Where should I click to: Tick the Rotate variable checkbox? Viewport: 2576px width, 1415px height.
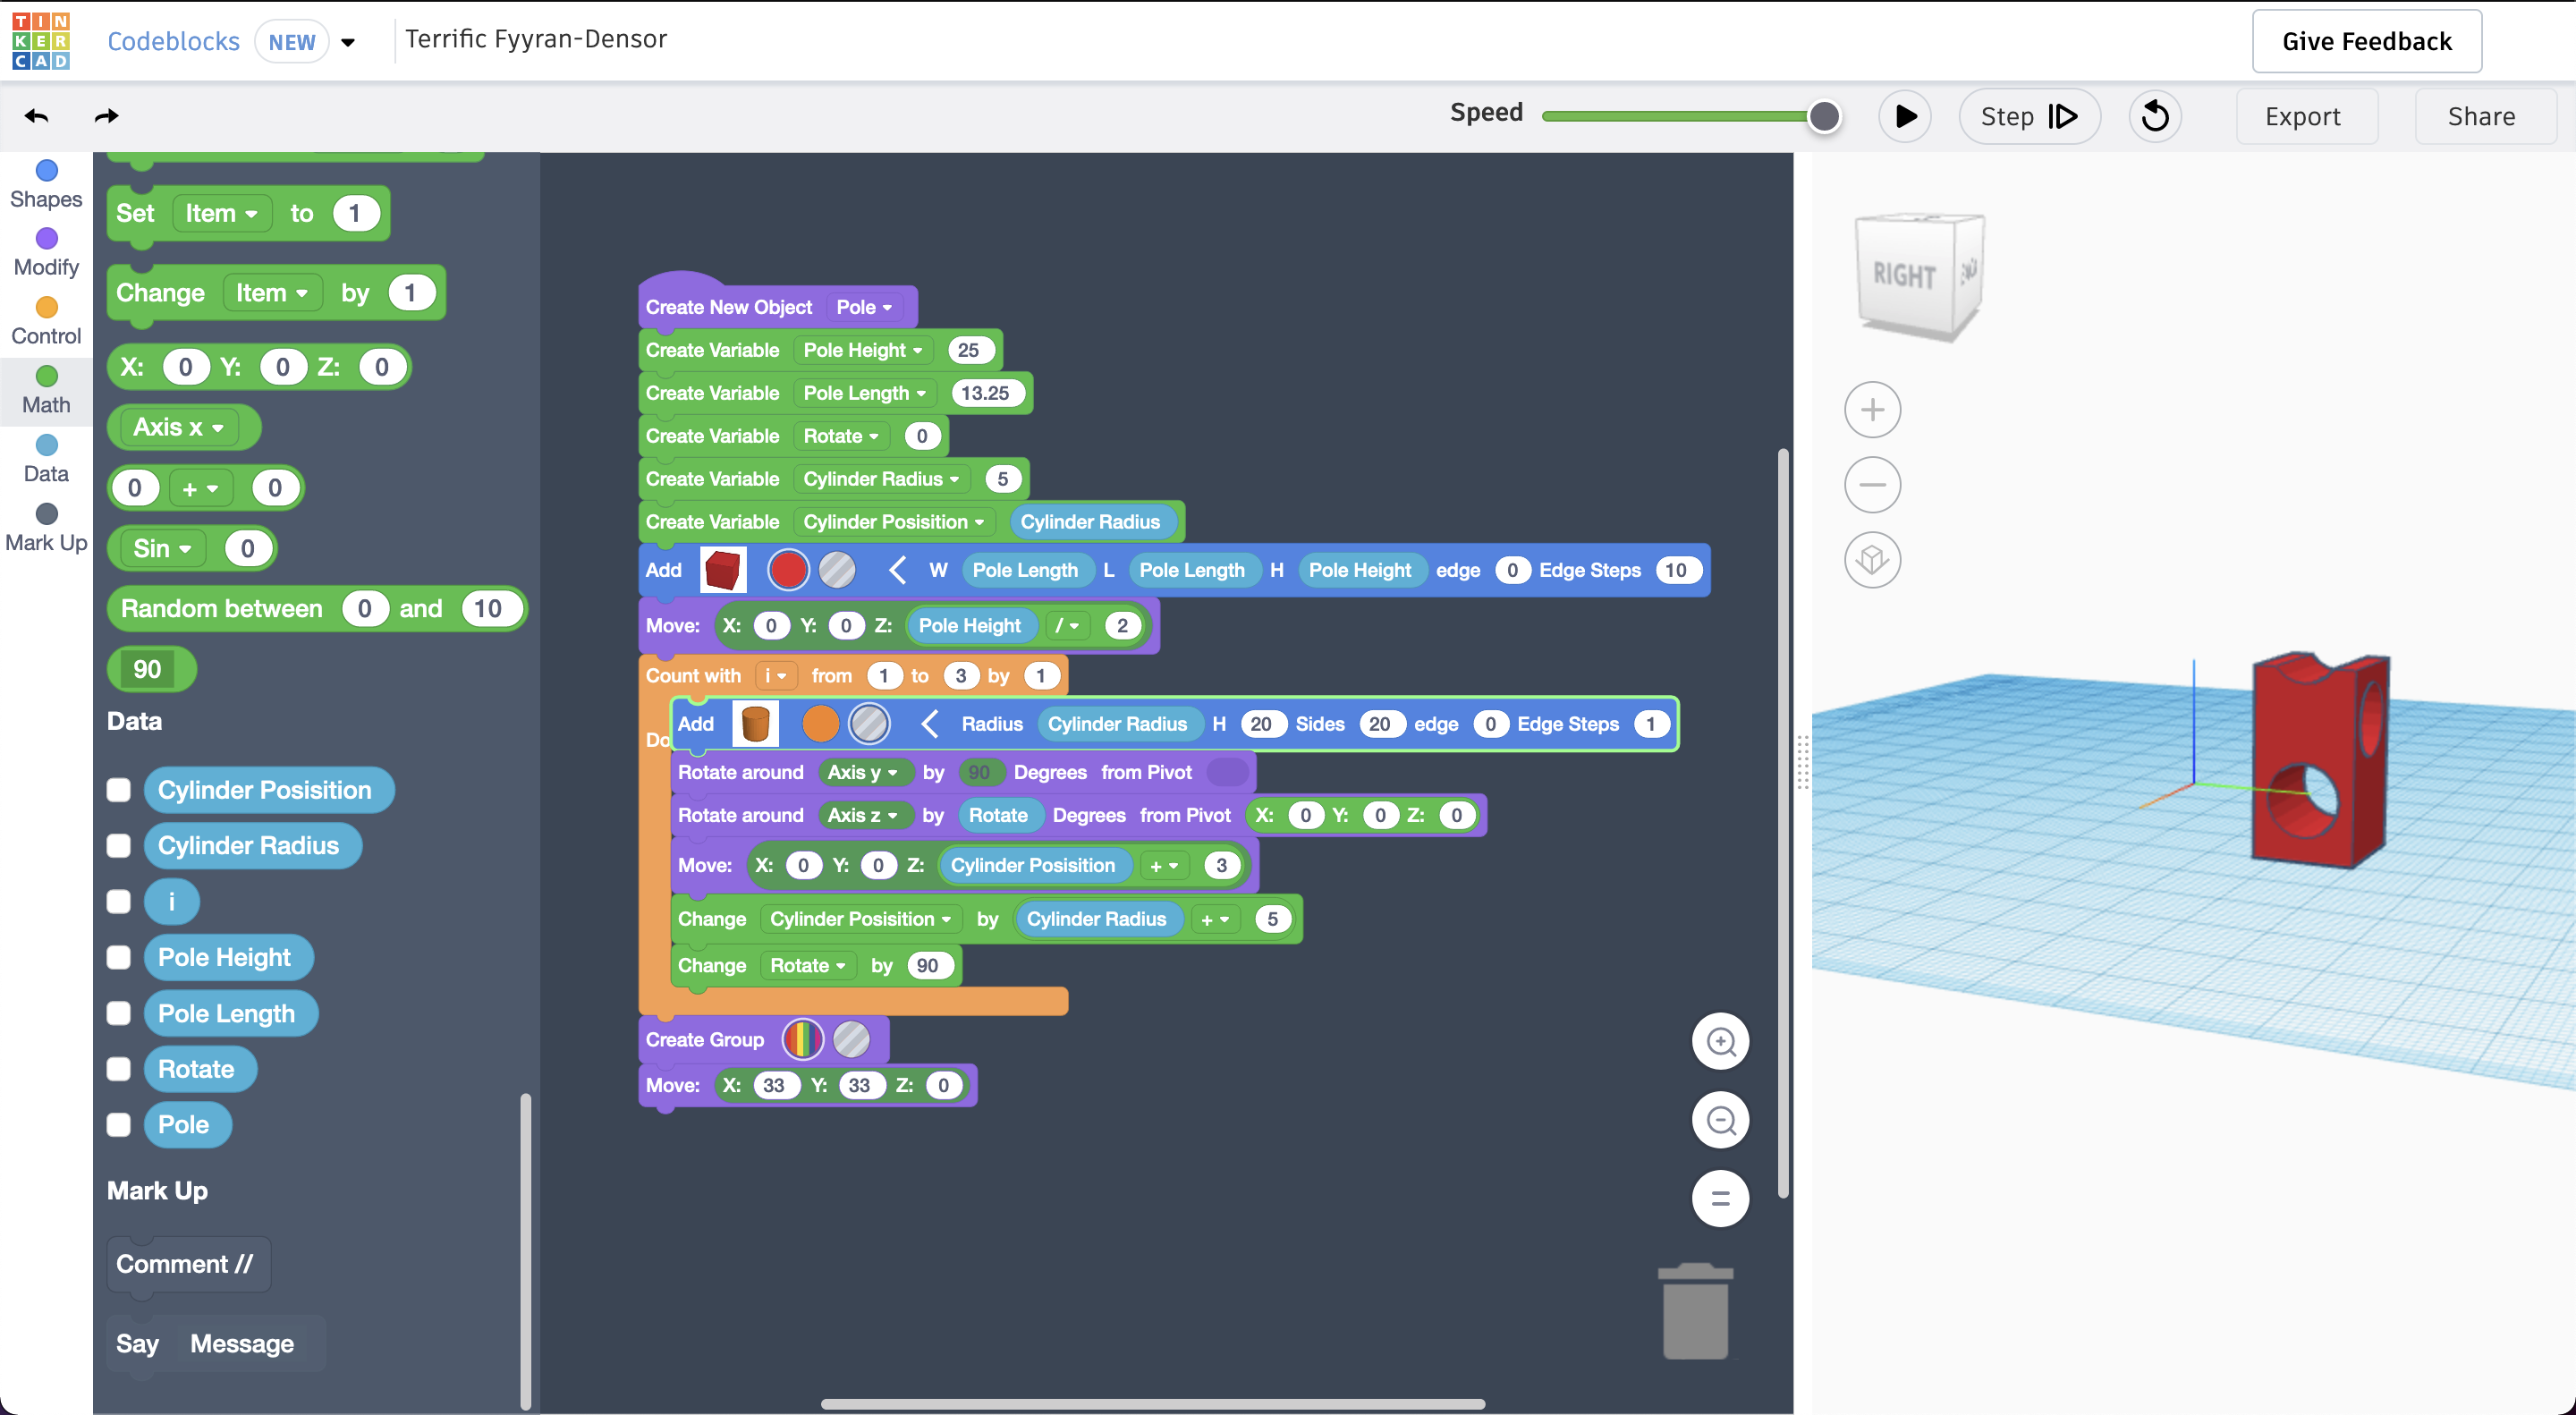tap(119, 1069)
